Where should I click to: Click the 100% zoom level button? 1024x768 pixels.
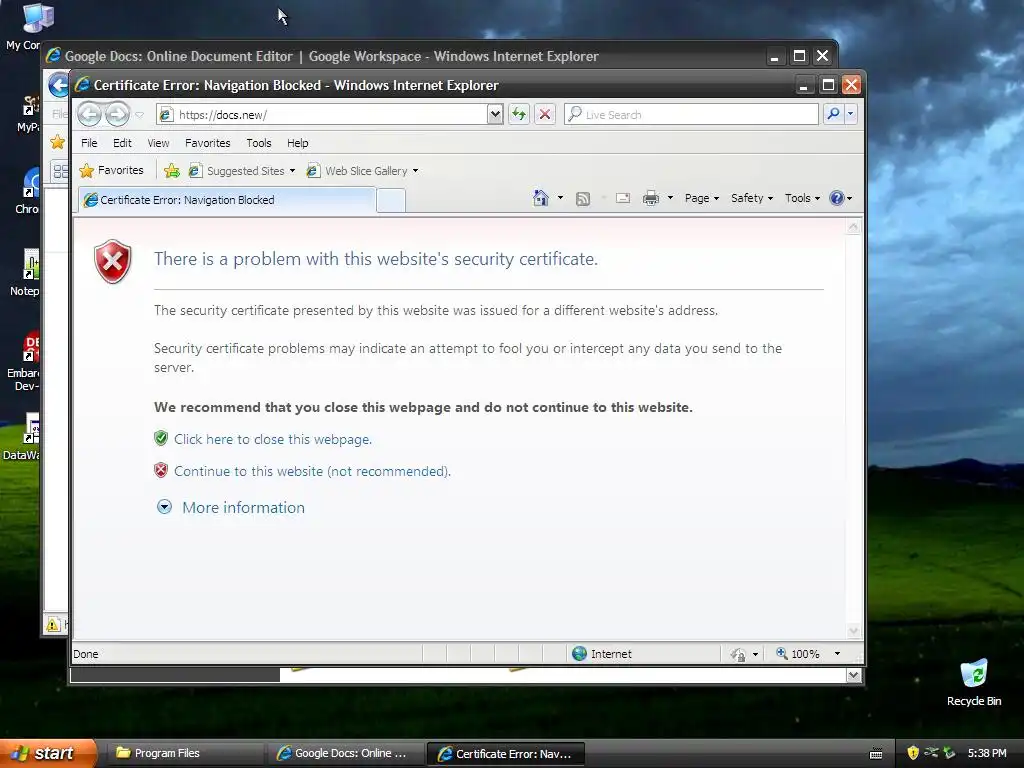point(797,654)
